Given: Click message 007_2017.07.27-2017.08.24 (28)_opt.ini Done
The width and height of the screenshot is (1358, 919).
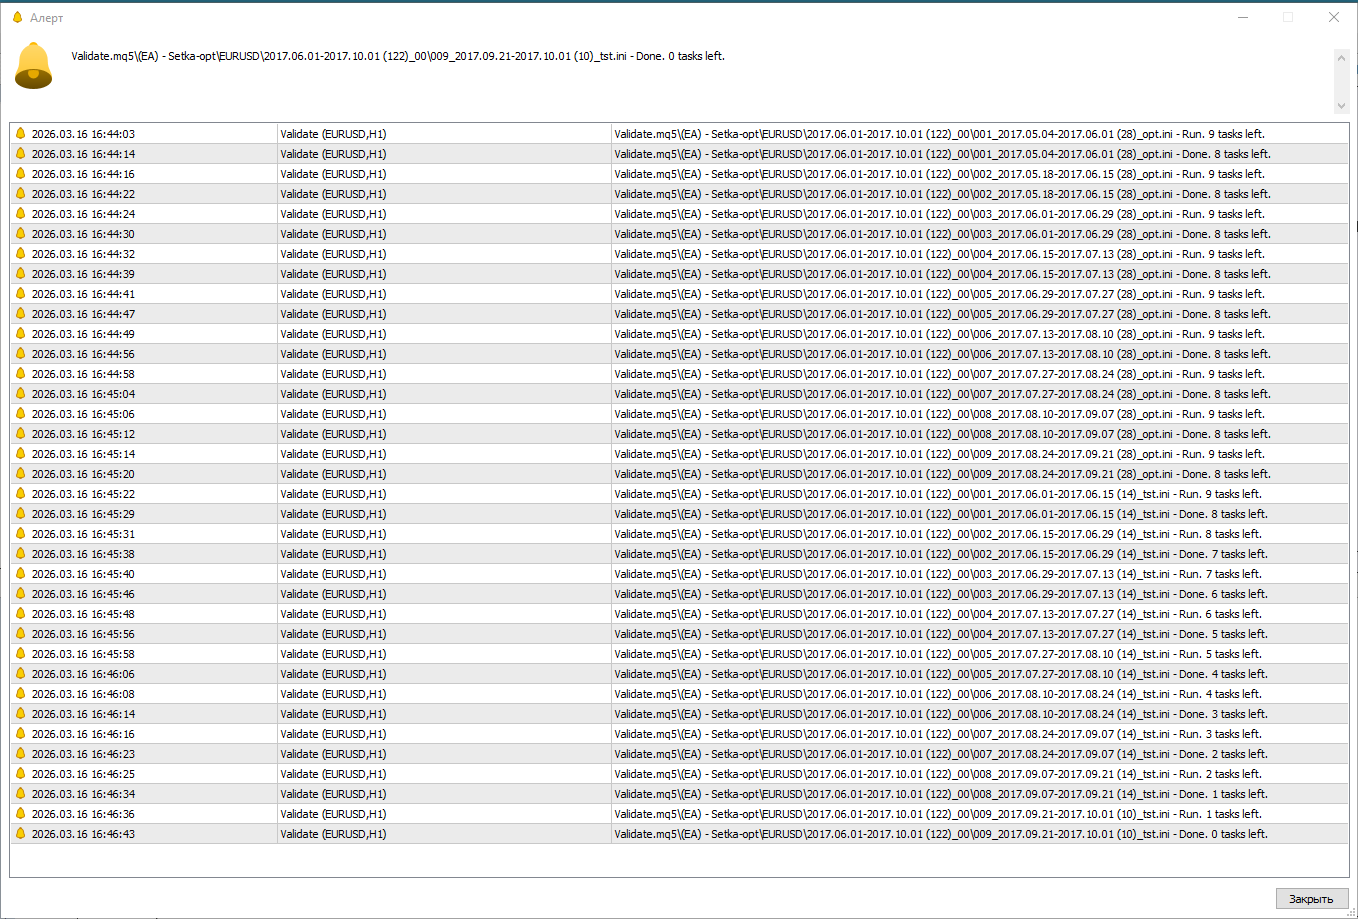Looking at the screenshot, I should point(942,394).
